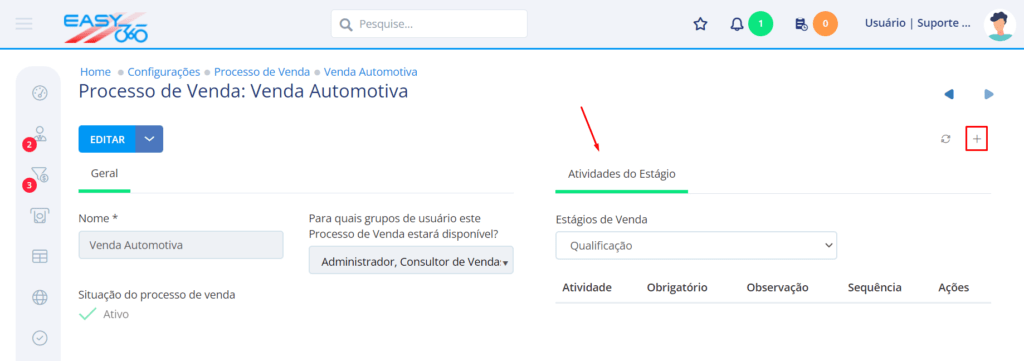The width and height of the screenshot is (1024, 361).
Task: Click the EDITAR button
Action: click(x=107, y=139)
